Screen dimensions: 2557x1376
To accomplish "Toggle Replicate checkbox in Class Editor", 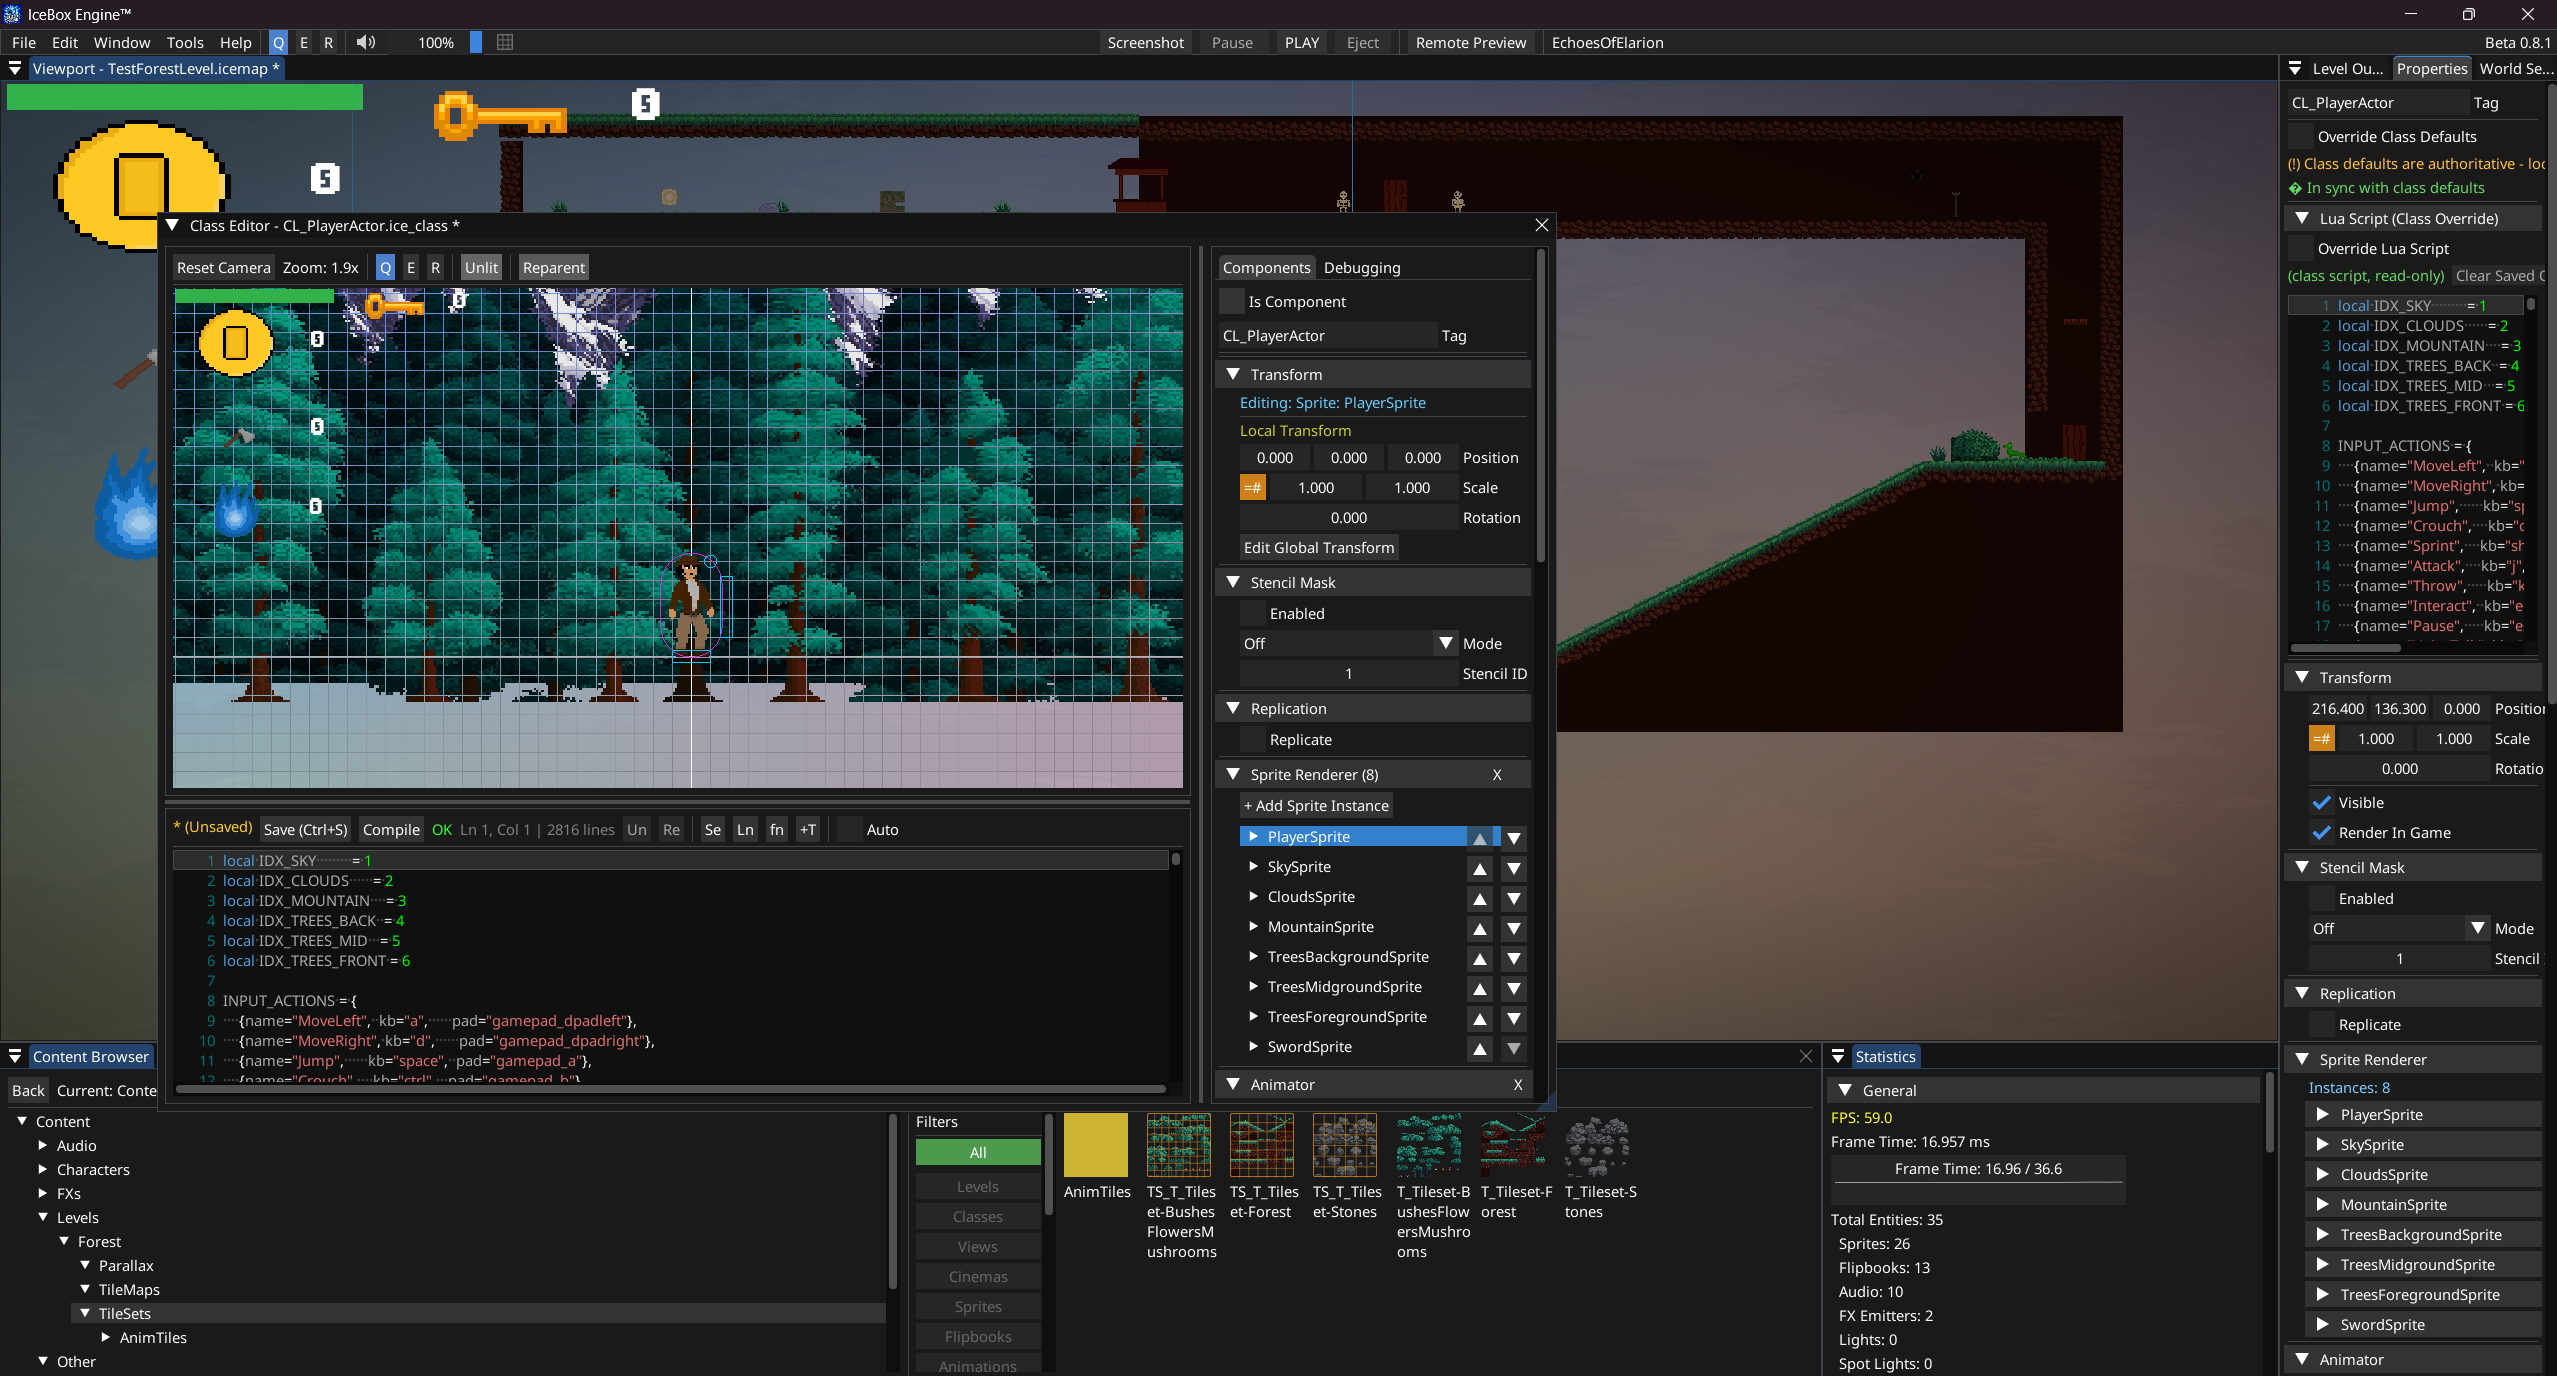I will (x=1252, y=740).
